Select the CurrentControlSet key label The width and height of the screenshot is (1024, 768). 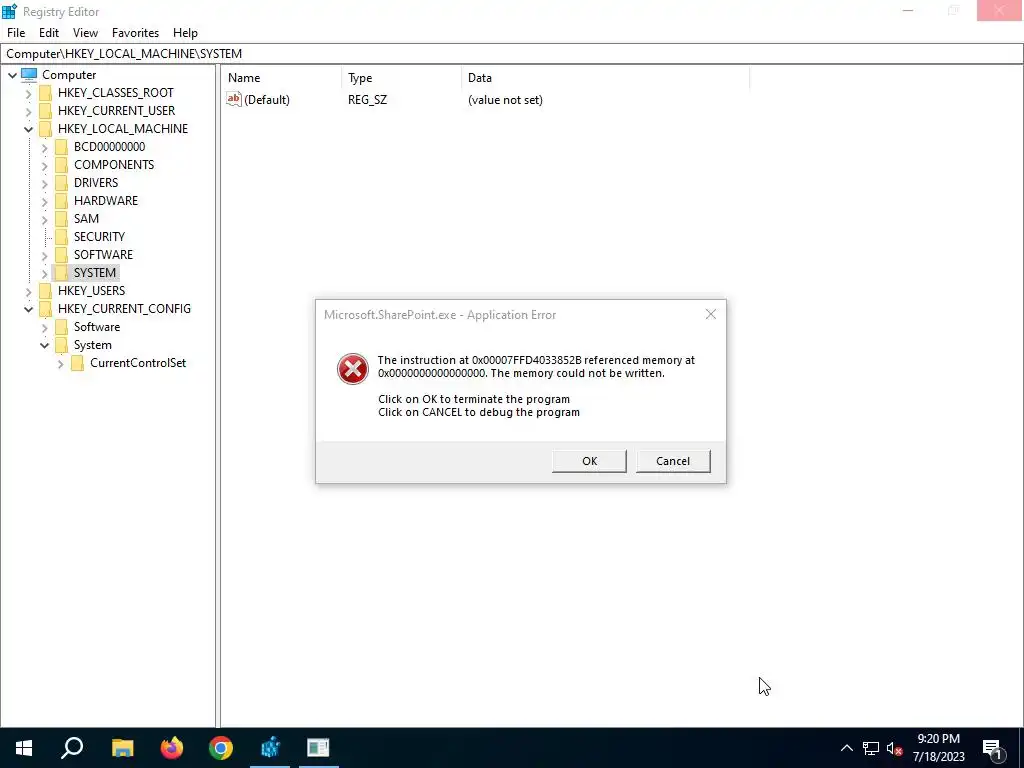click(138, 362)
